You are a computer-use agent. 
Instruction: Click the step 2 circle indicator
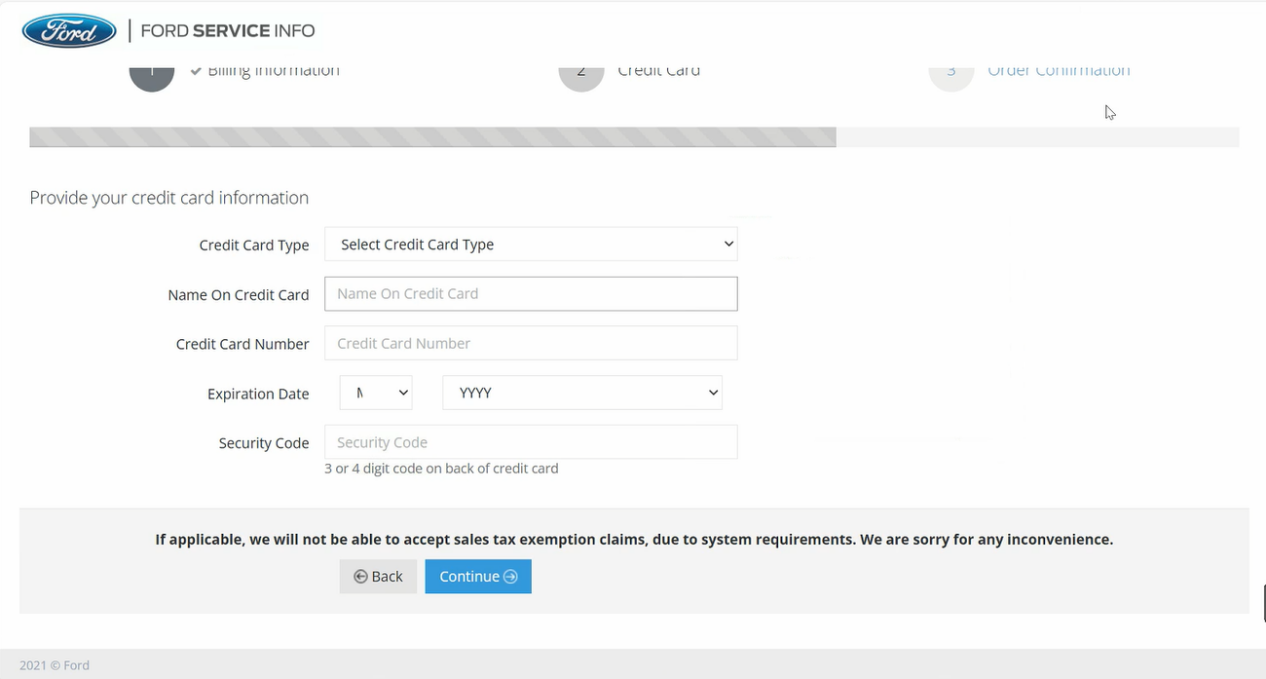tap(581, 75)
